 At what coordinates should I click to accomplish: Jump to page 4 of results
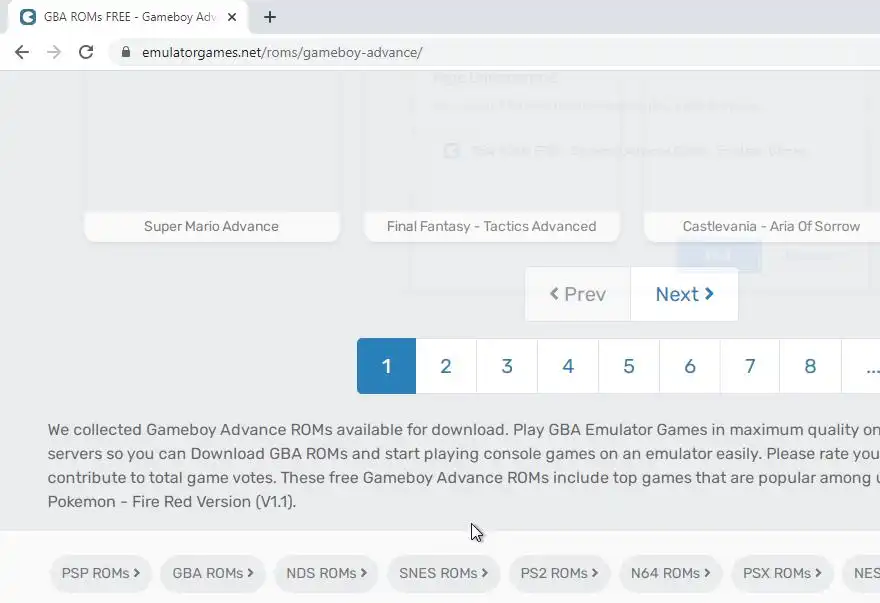568,366
